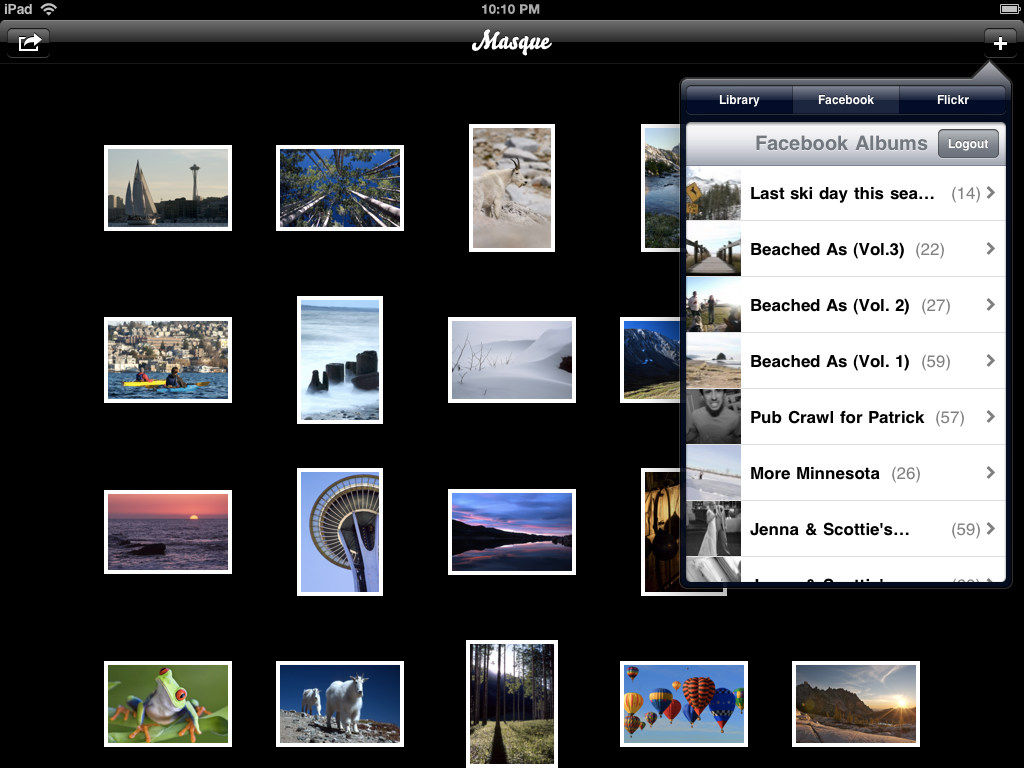Select the snow drift photo
This screenshot has height=768, width=1024.
(x=512, y=360)
